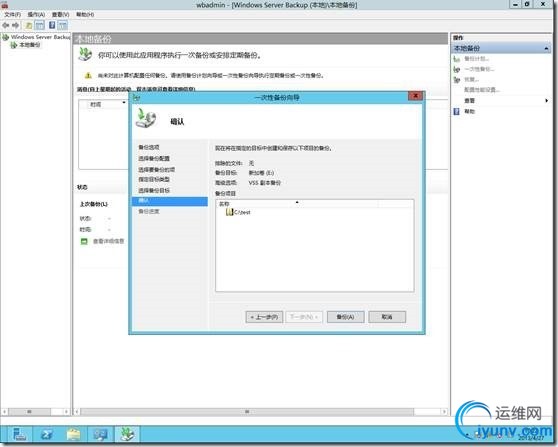Click the 备份(A) button to start backup

tap(345, 317)
